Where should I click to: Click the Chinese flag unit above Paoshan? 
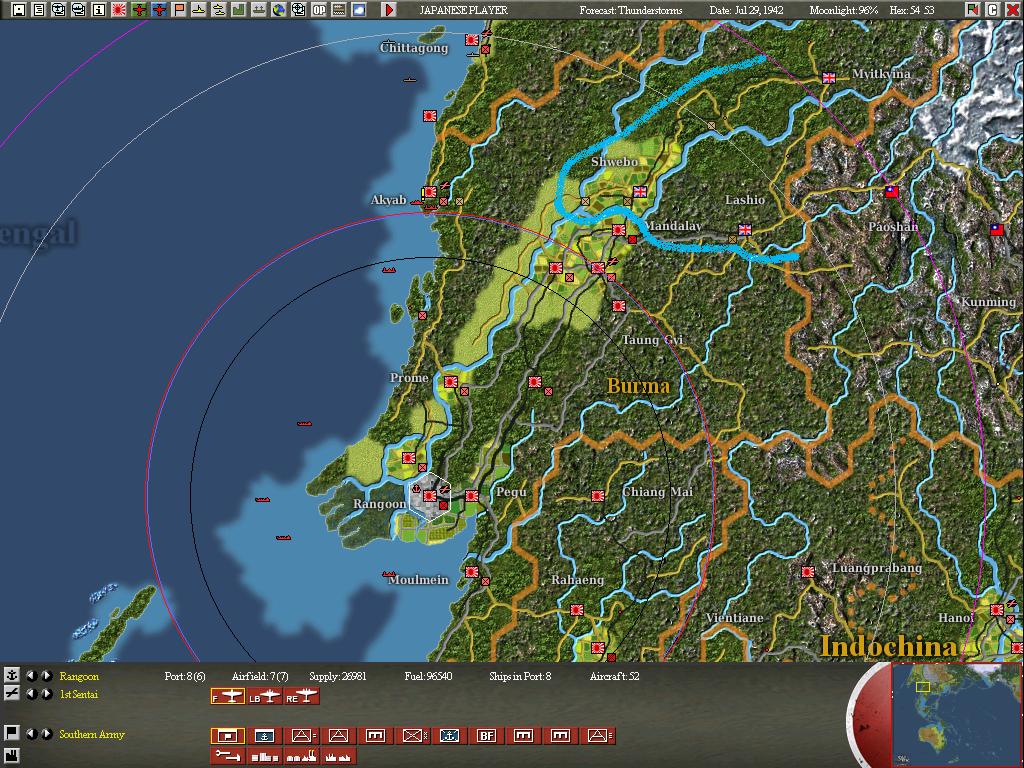pyautogui.click(x=891, y=191)
